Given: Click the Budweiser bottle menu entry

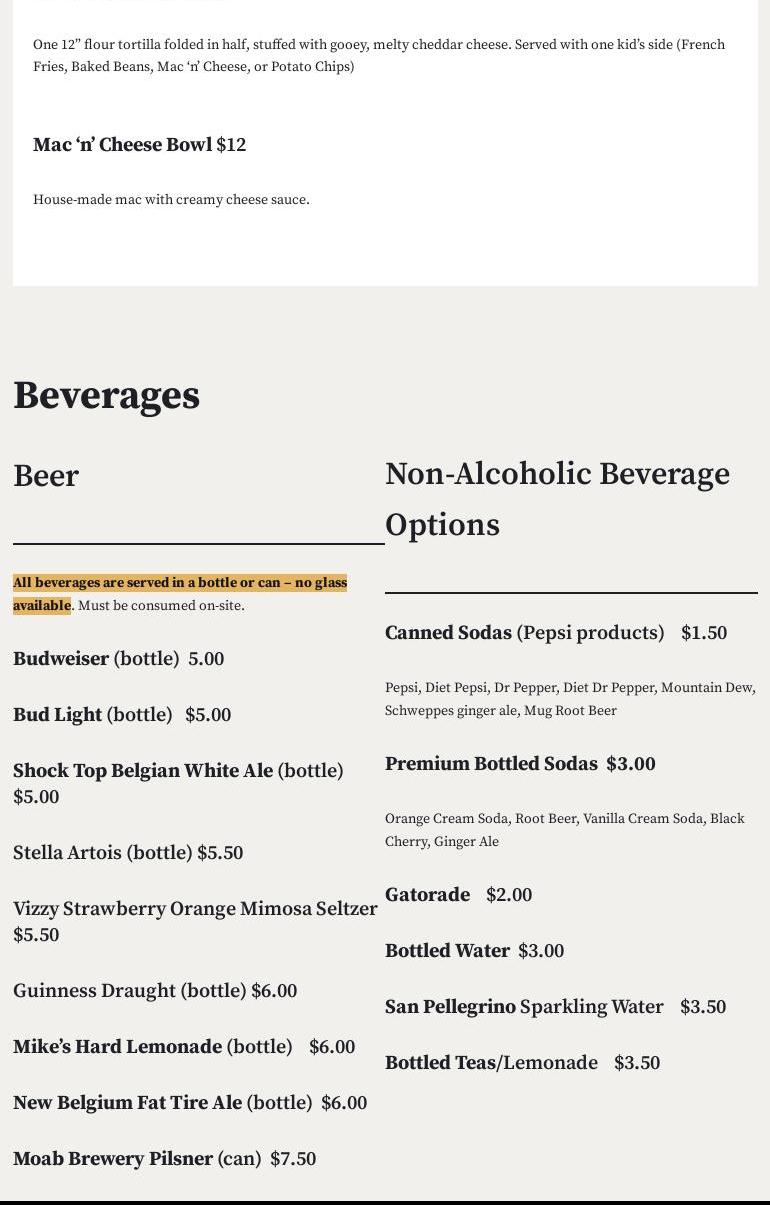Looking at the screenshot, I should (x=118, y=659).
